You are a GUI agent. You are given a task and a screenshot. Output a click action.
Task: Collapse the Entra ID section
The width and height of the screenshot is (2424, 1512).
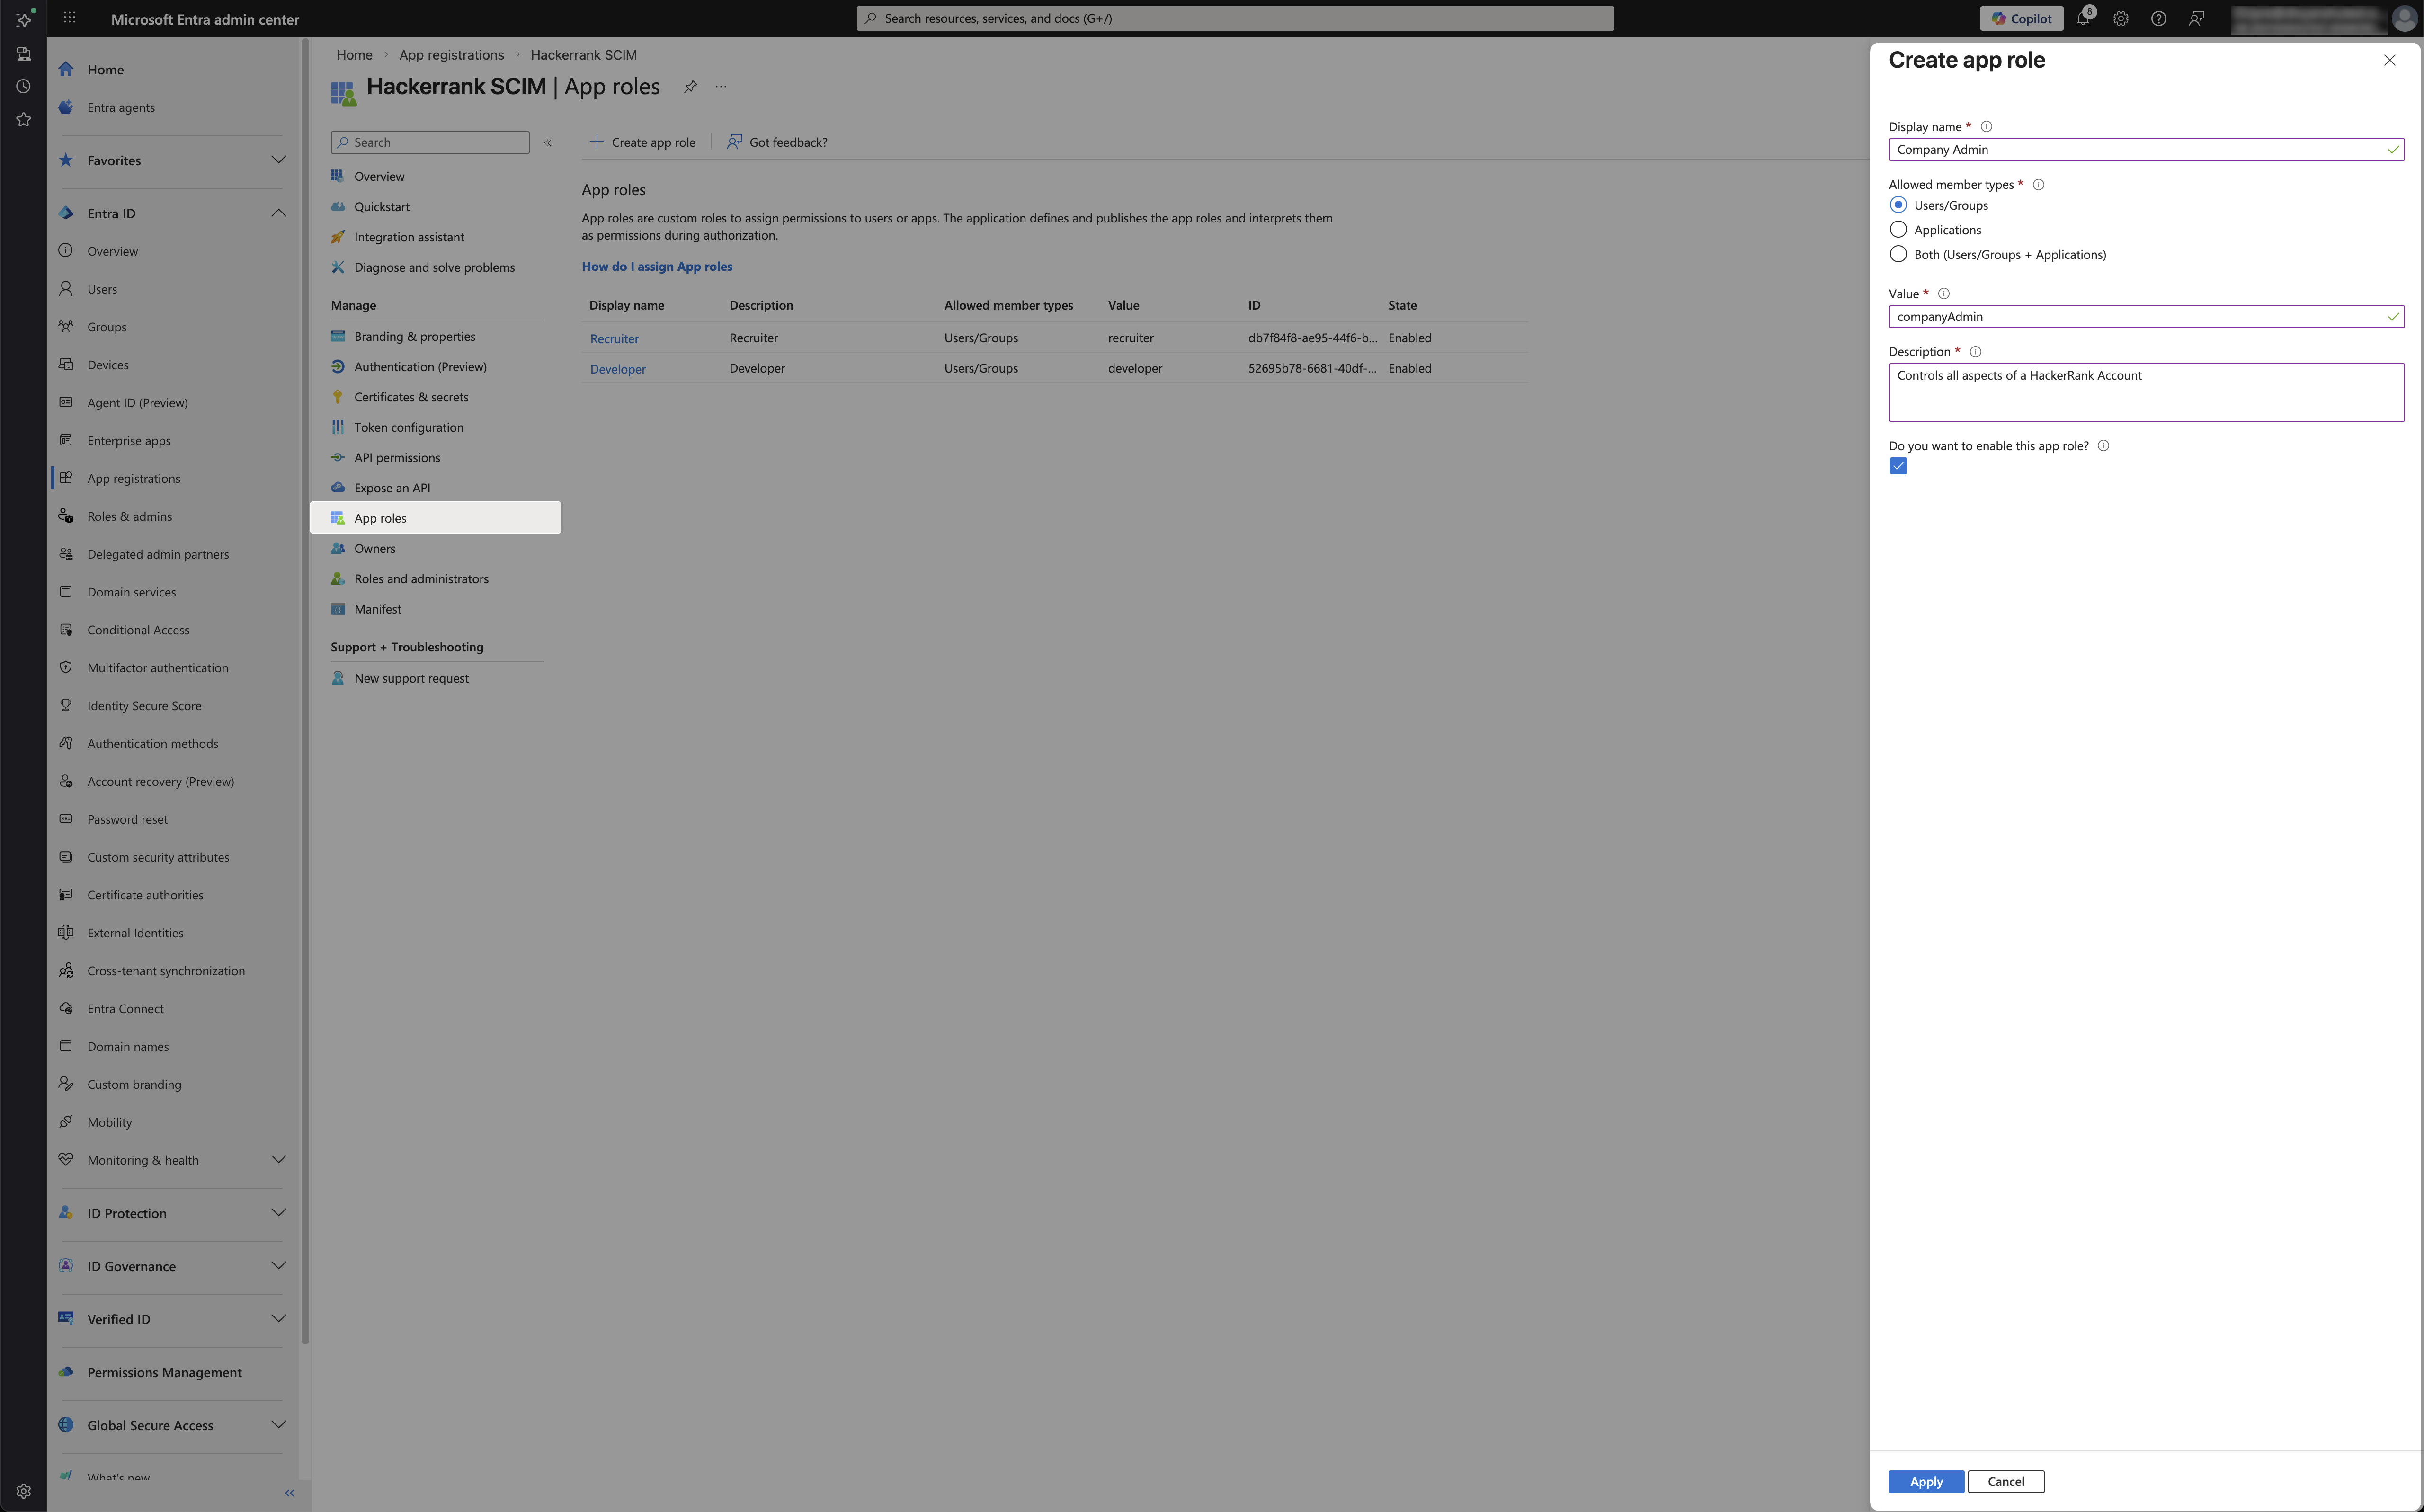(x=278, y=213)
